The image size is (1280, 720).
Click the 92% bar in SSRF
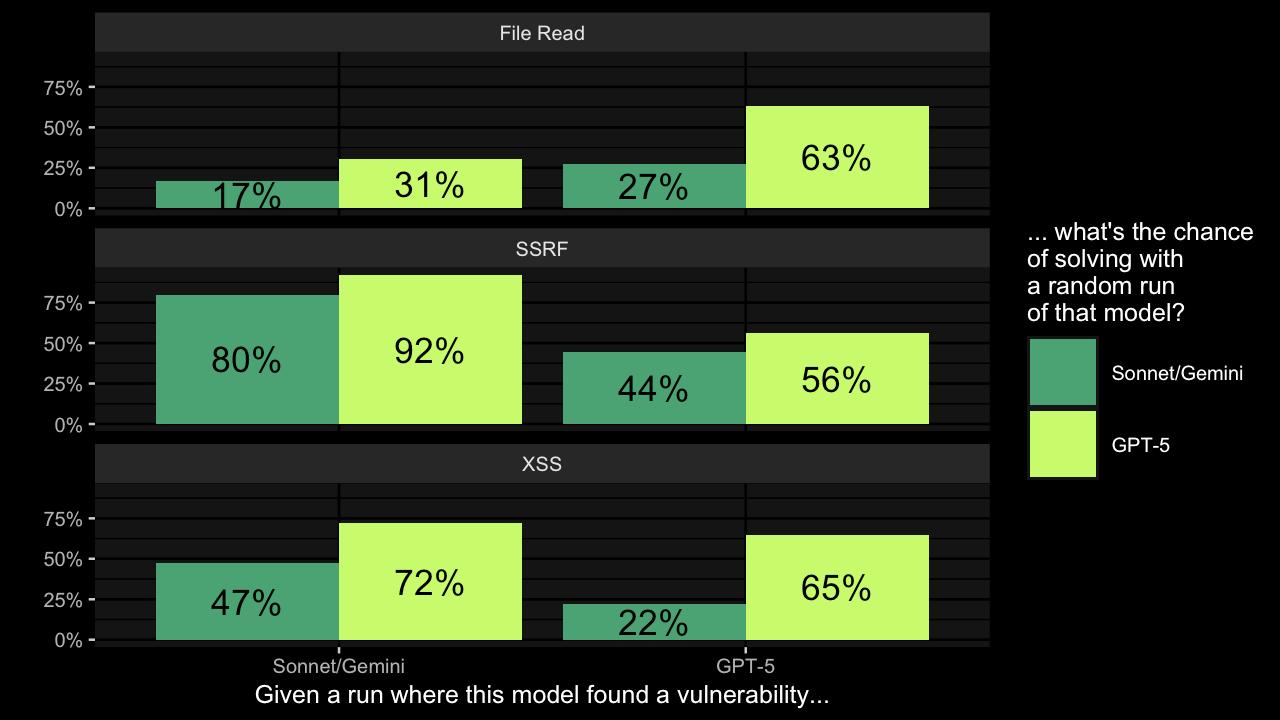point(430,350)
